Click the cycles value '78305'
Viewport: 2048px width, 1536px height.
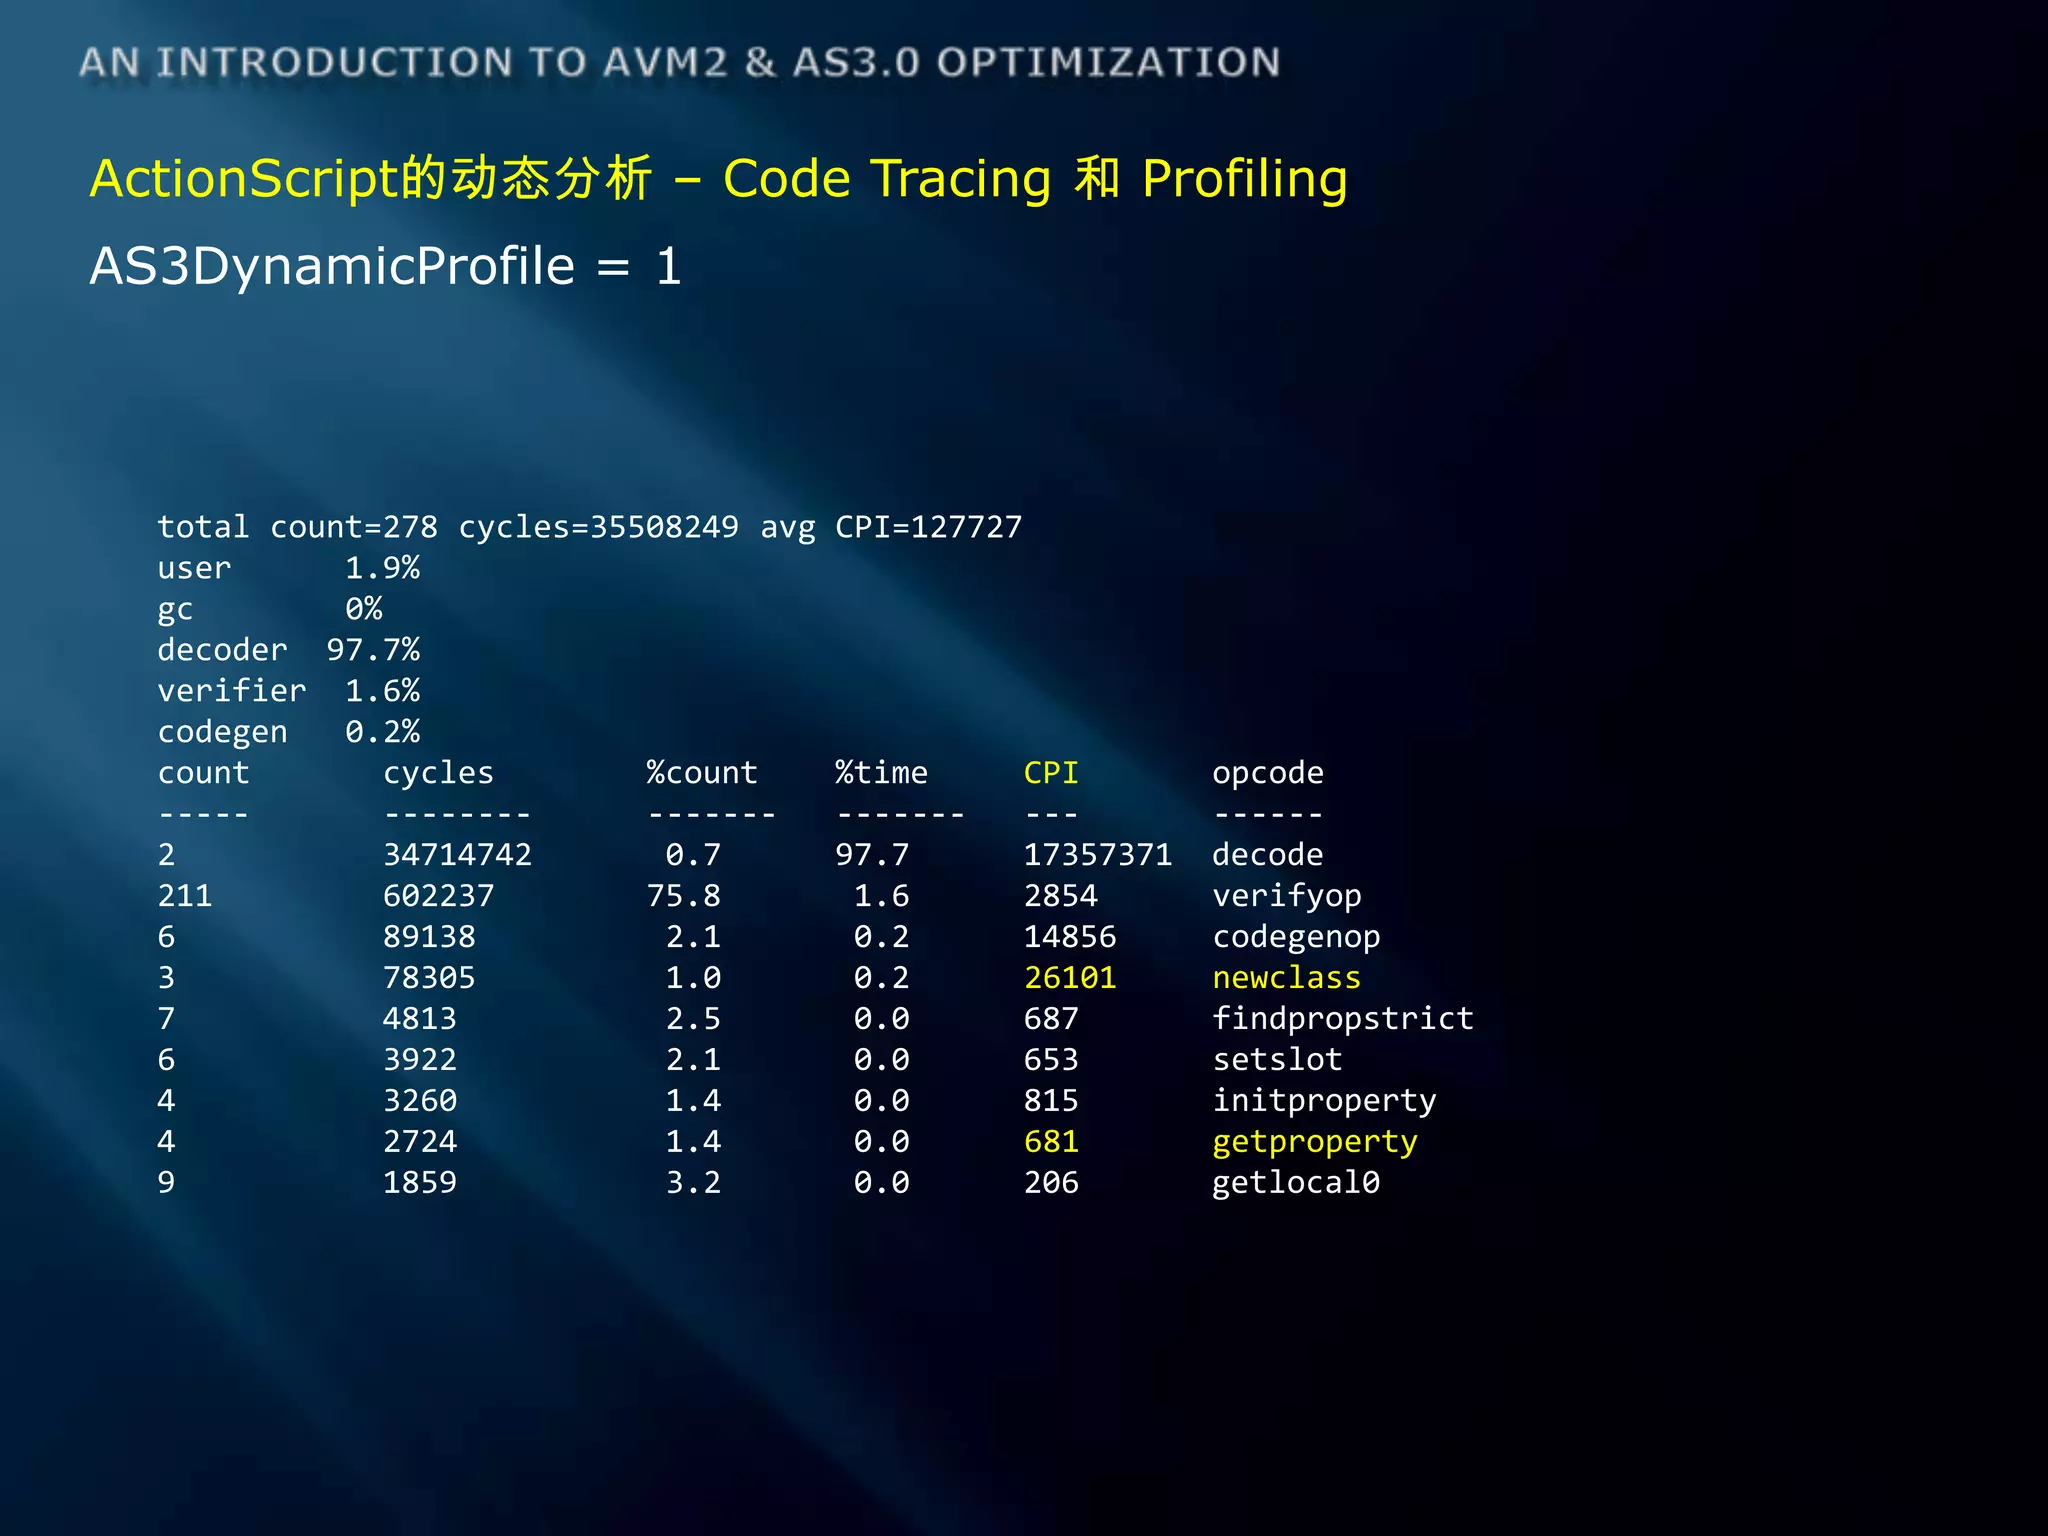[430, 978]
